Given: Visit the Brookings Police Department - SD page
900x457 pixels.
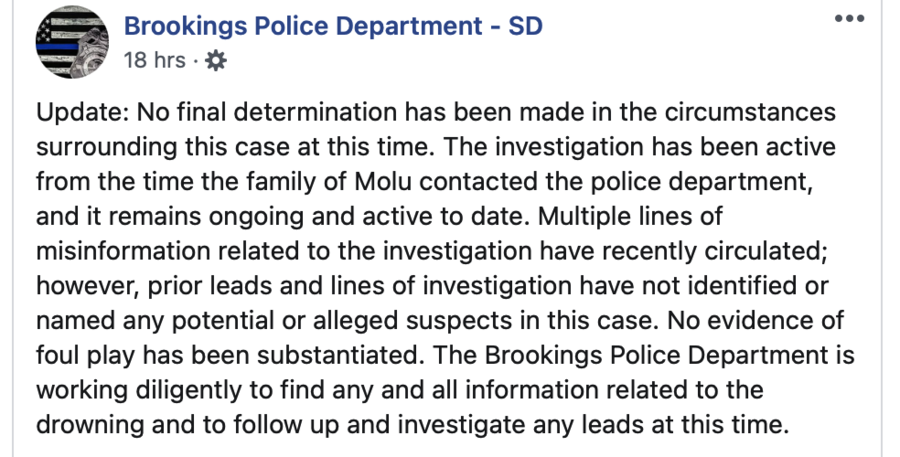Looking at the screenshot, I should (x=333, y=26).
